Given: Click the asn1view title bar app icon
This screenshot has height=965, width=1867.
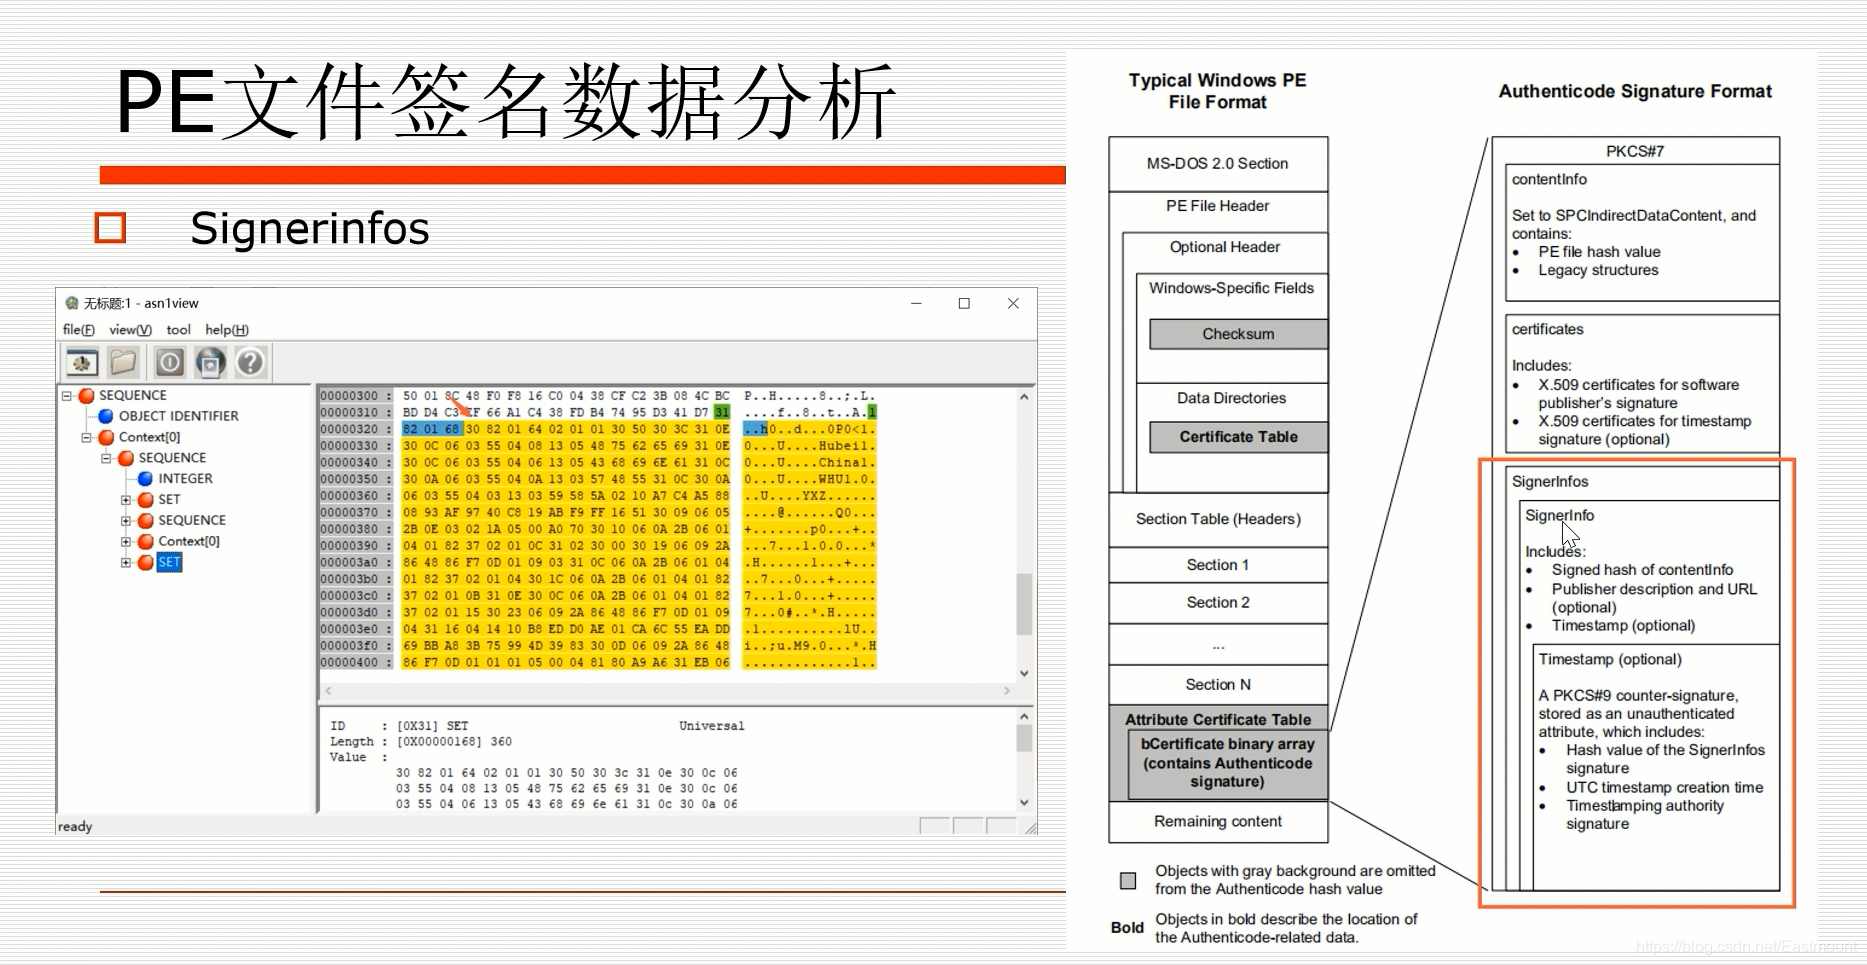Looking at the screenshot, I should click(x=71, y=303).
